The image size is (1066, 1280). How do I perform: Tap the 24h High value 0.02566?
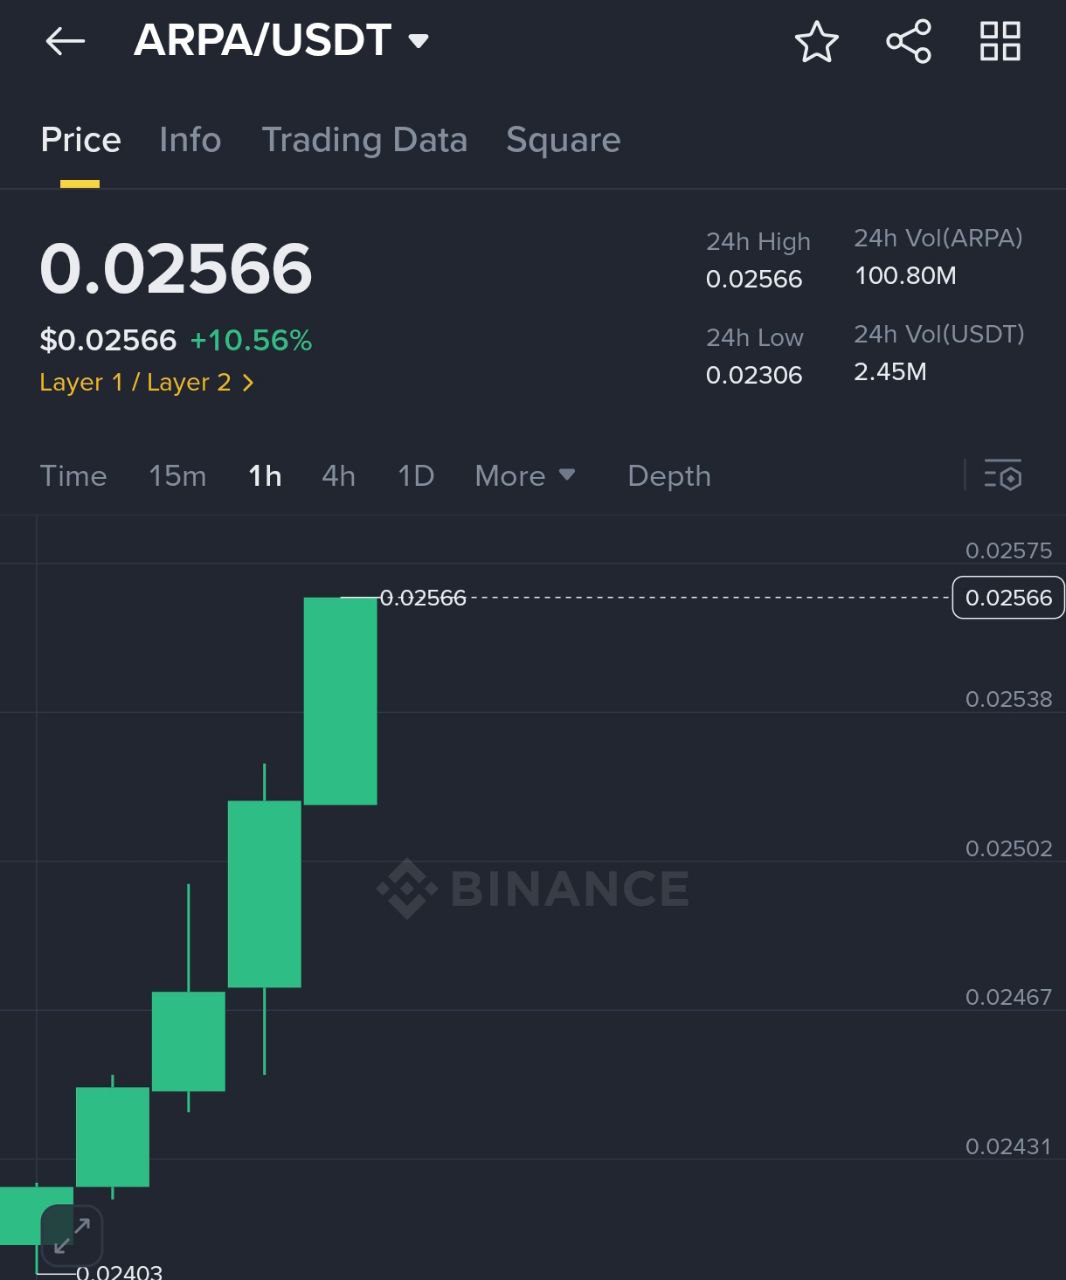click(754, 279)
